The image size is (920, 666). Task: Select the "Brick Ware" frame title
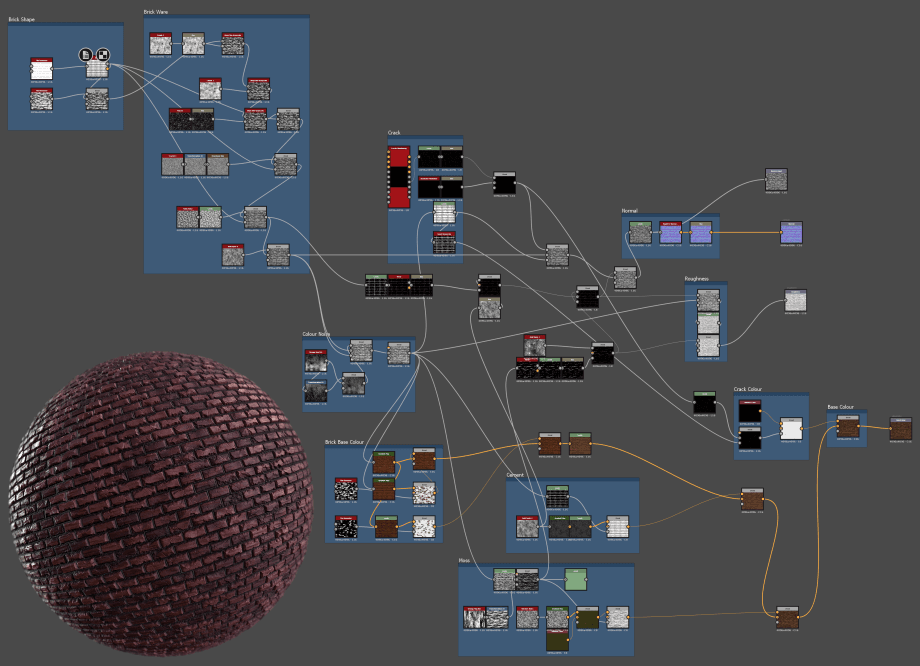click(x=155, y=12)
